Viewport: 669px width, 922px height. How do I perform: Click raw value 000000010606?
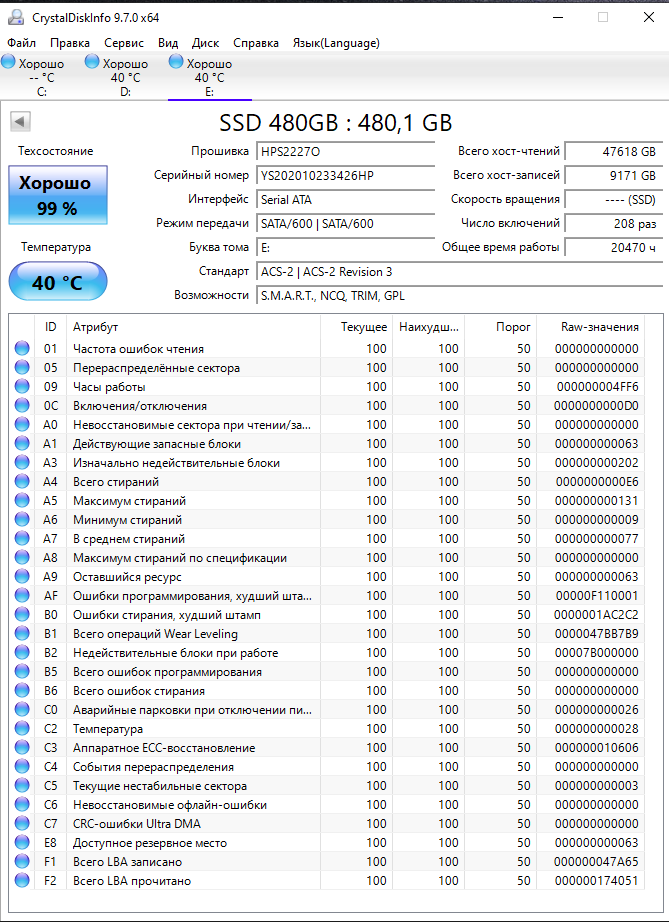point(597,747)
